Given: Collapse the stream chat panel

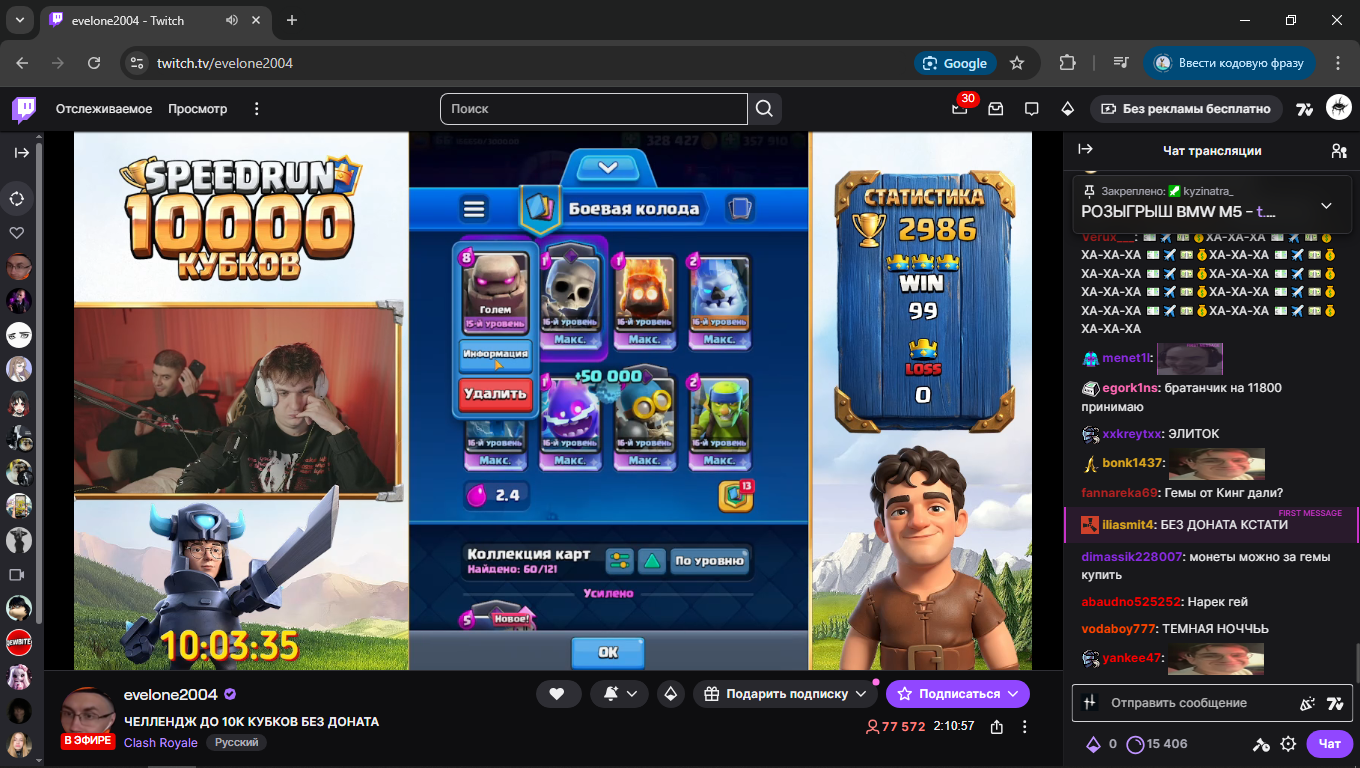Looking at the screenshot, I should pyautogui.click(x=1085, y=150).
